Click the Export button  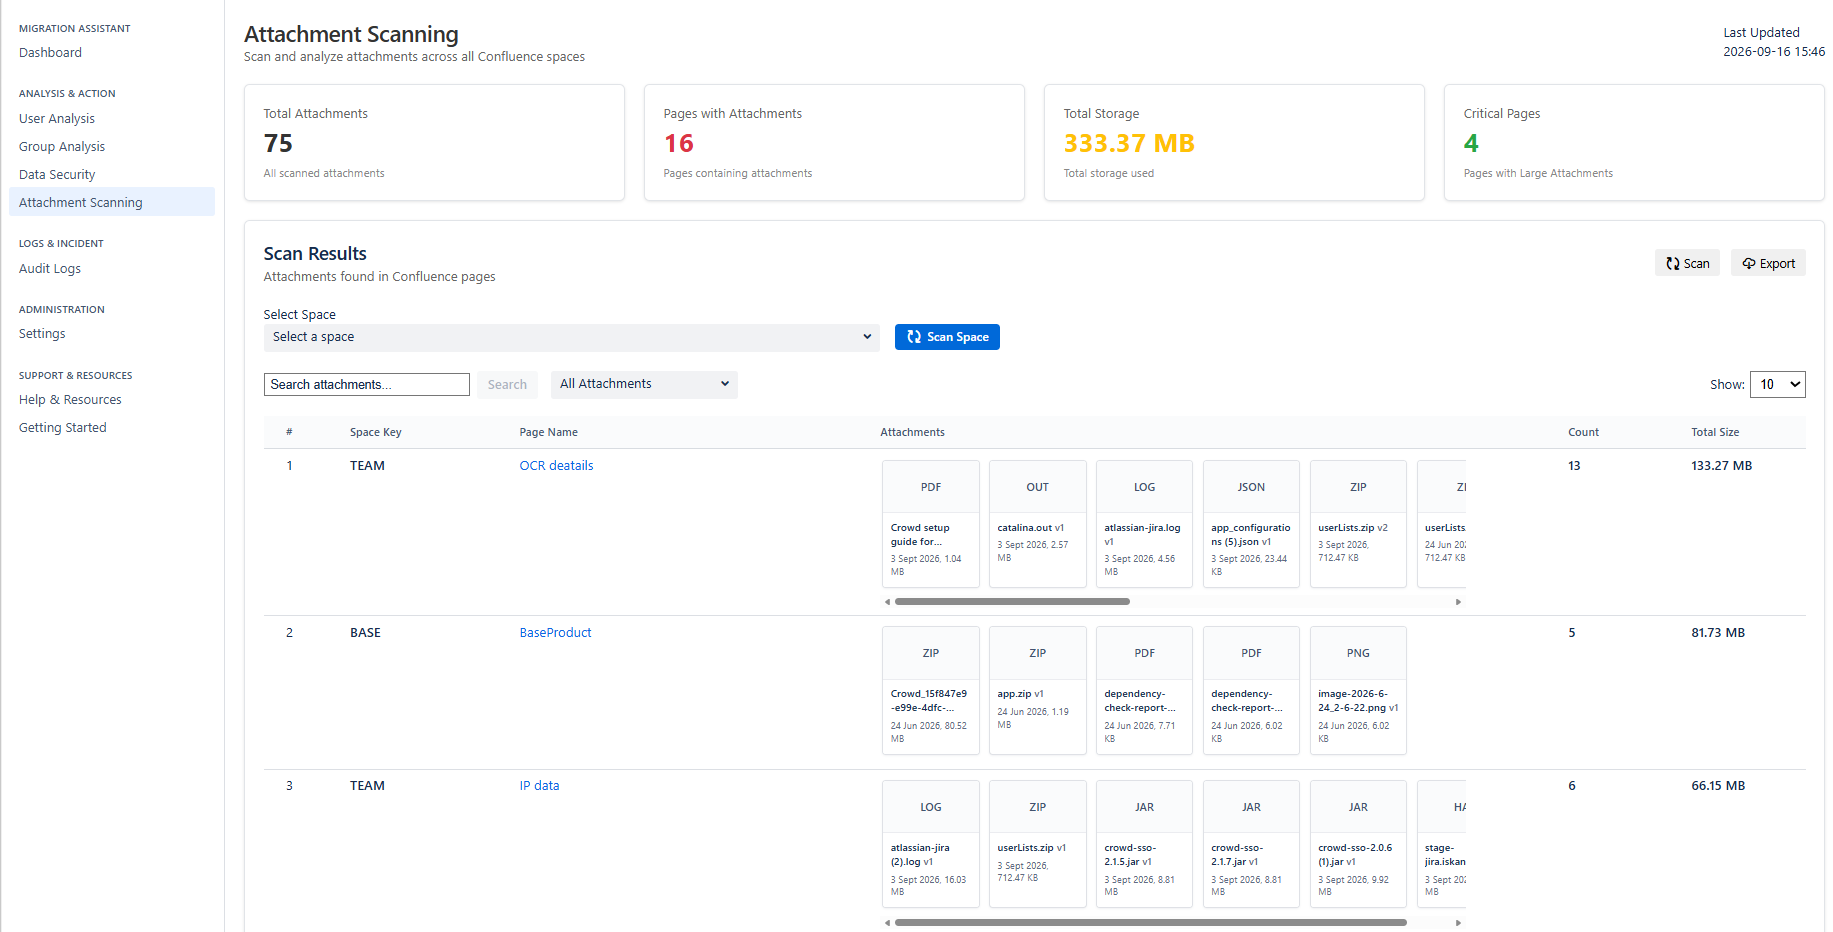pyautogui.click(x=1768, y=263)
